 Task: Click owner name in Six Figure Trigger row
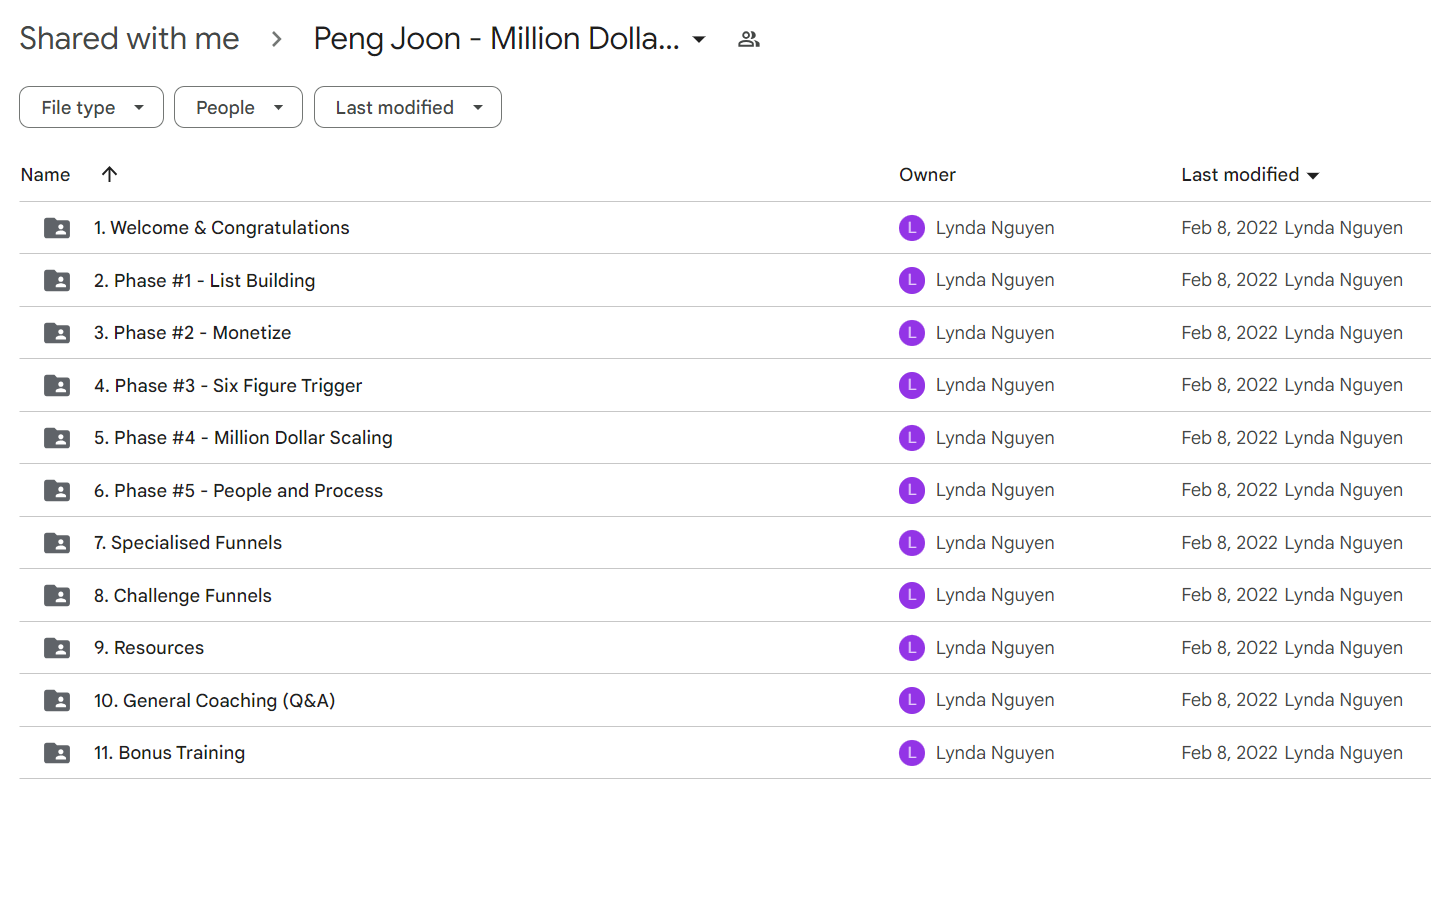click(x=995, y=385)
